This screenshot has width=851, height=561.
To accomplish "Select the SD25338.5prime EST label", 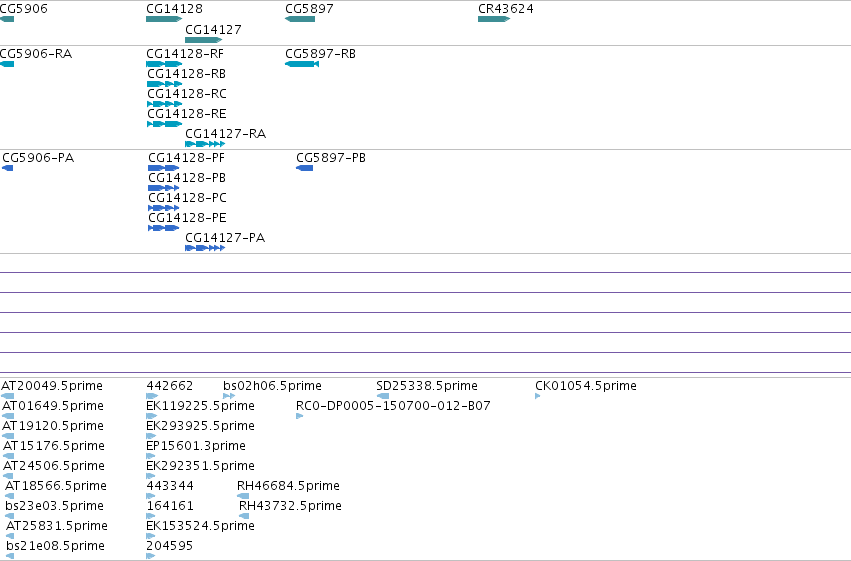I will pyautogui.click(x=427, y=386).
